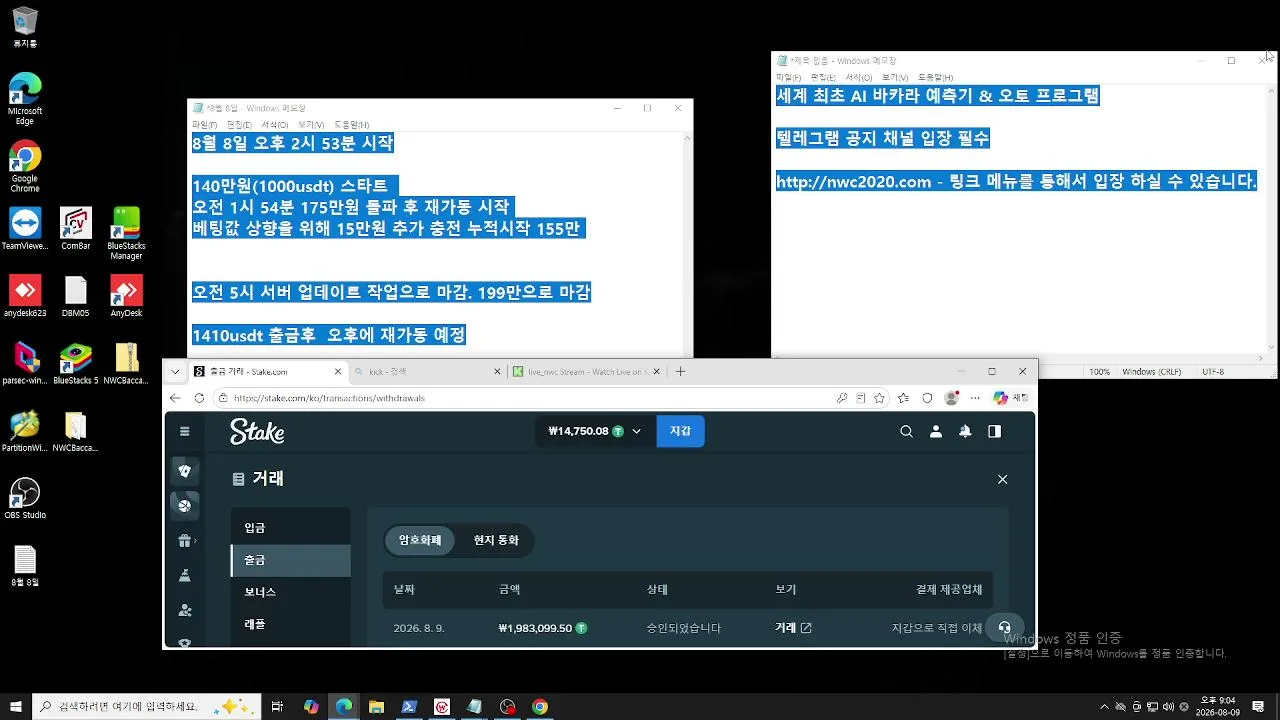Image resolution: width=1280 pixels, height=720 pixels.
Task: Select the OBS Studio desktop icon
Action: 25,499
